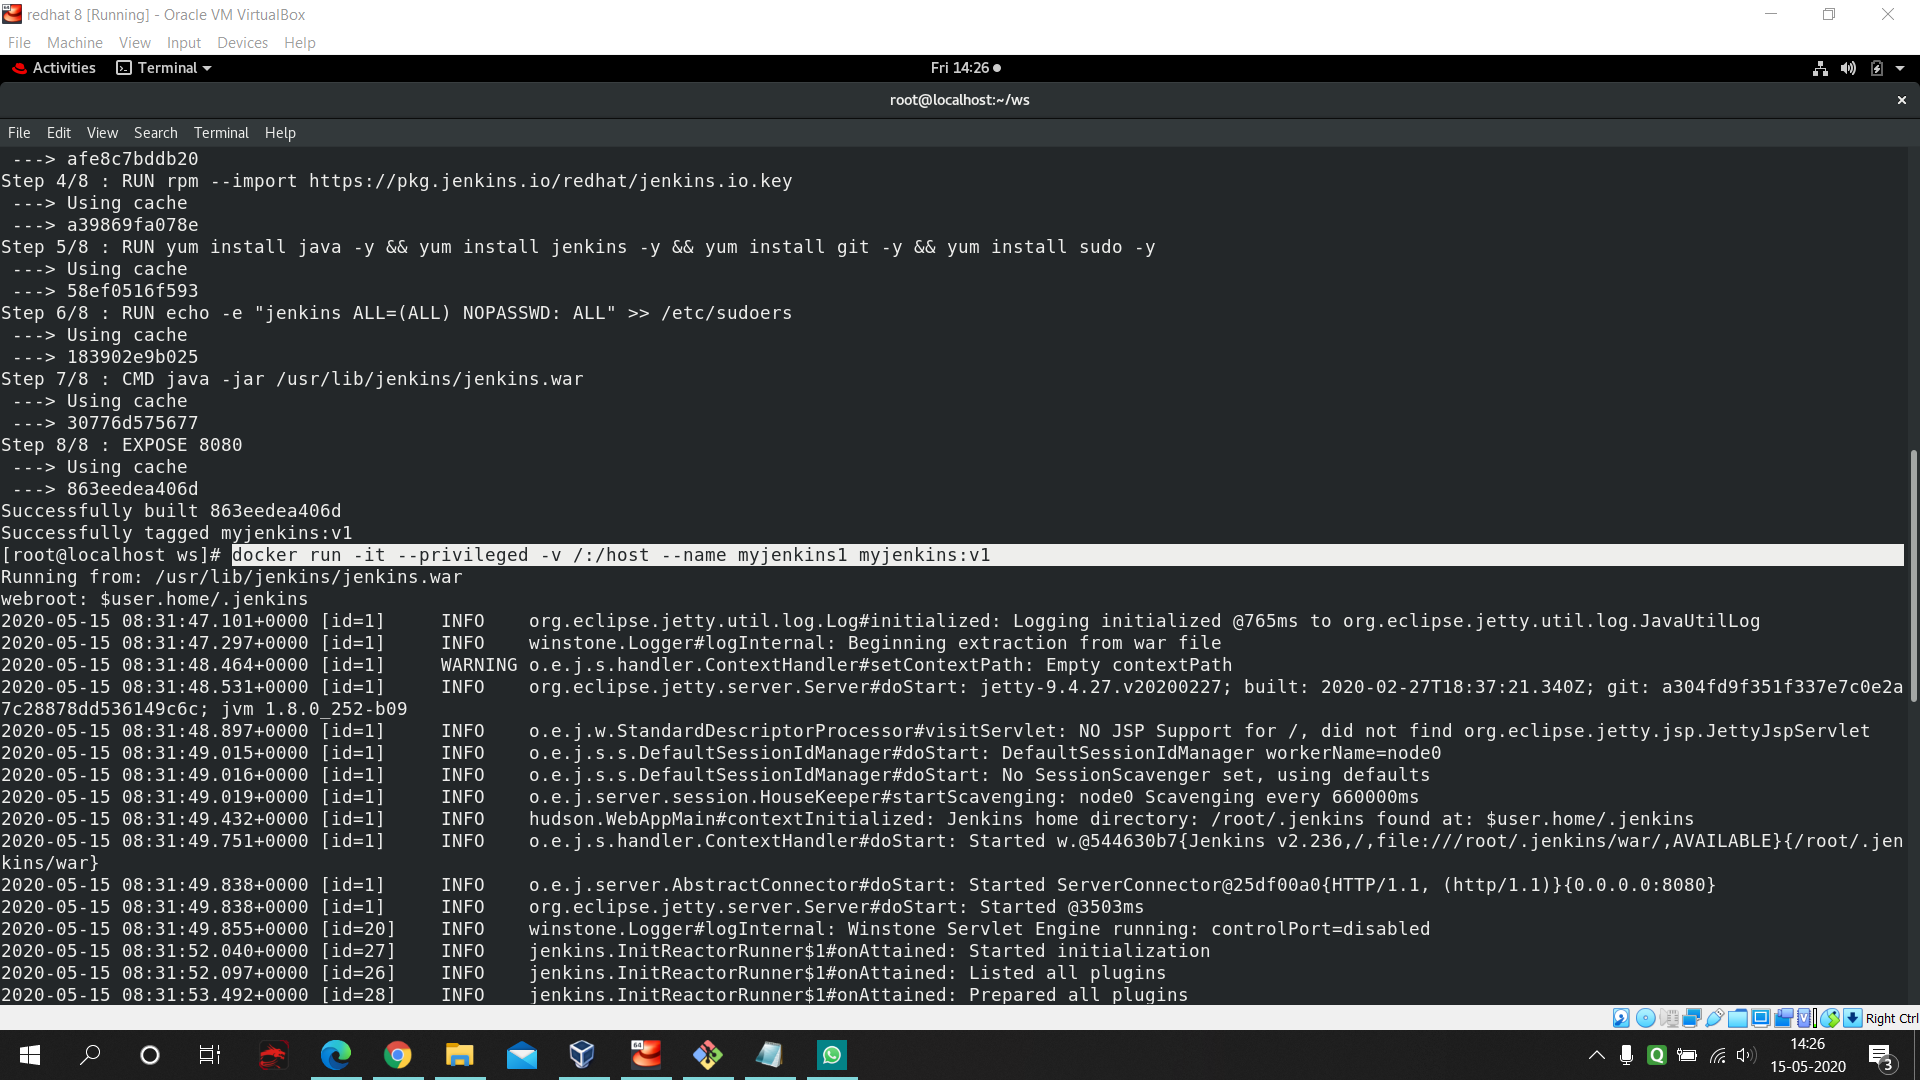This screenshot has width=1920, height=1080.
Task: Click the VirtualBox keyboard capture arrow icon
Action: coord(1853,1018)
